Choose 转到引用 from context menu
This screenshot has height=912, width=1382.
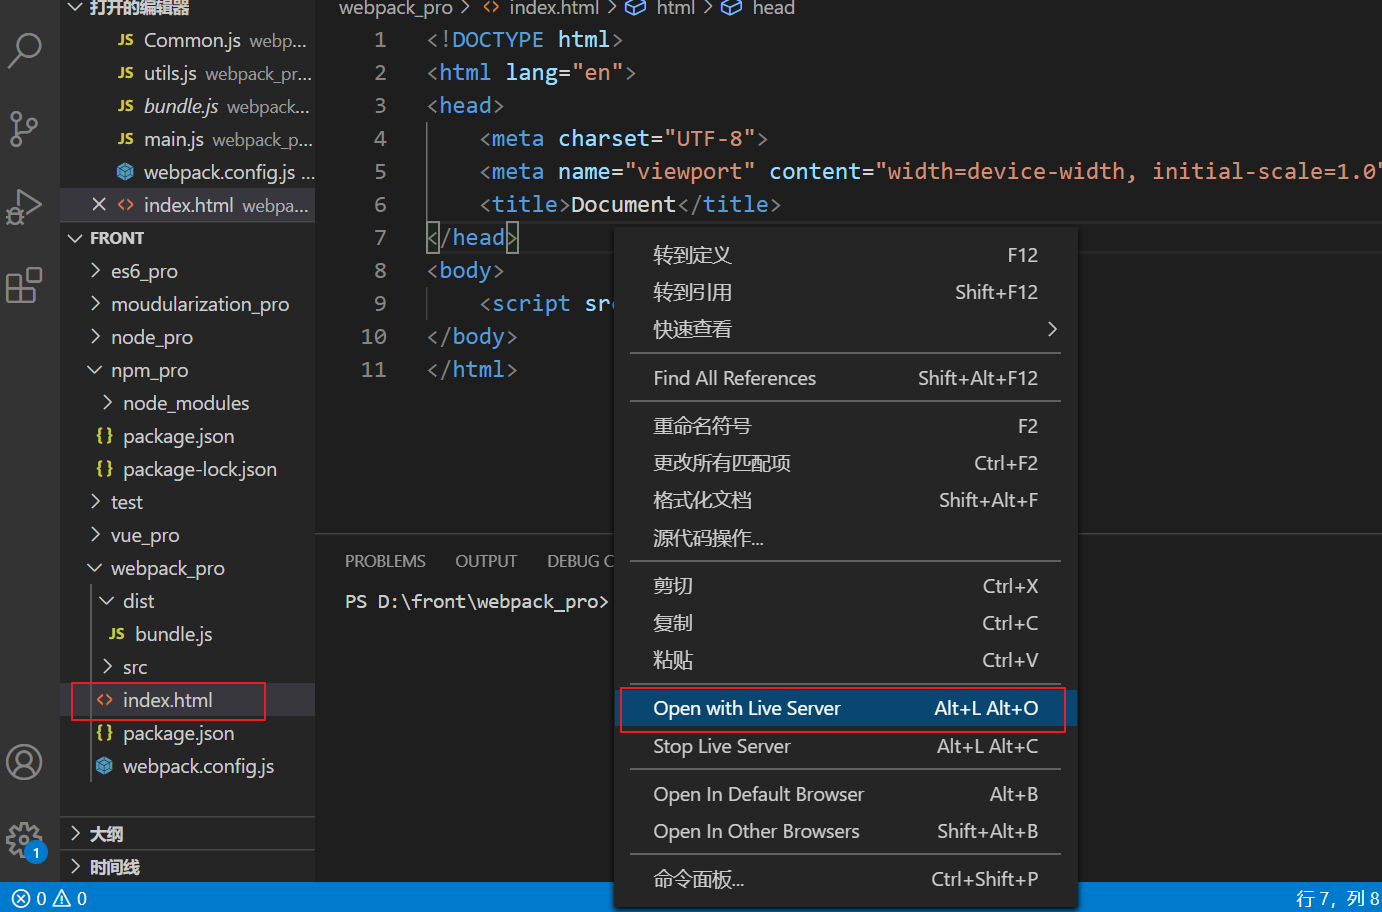point(845,292)
